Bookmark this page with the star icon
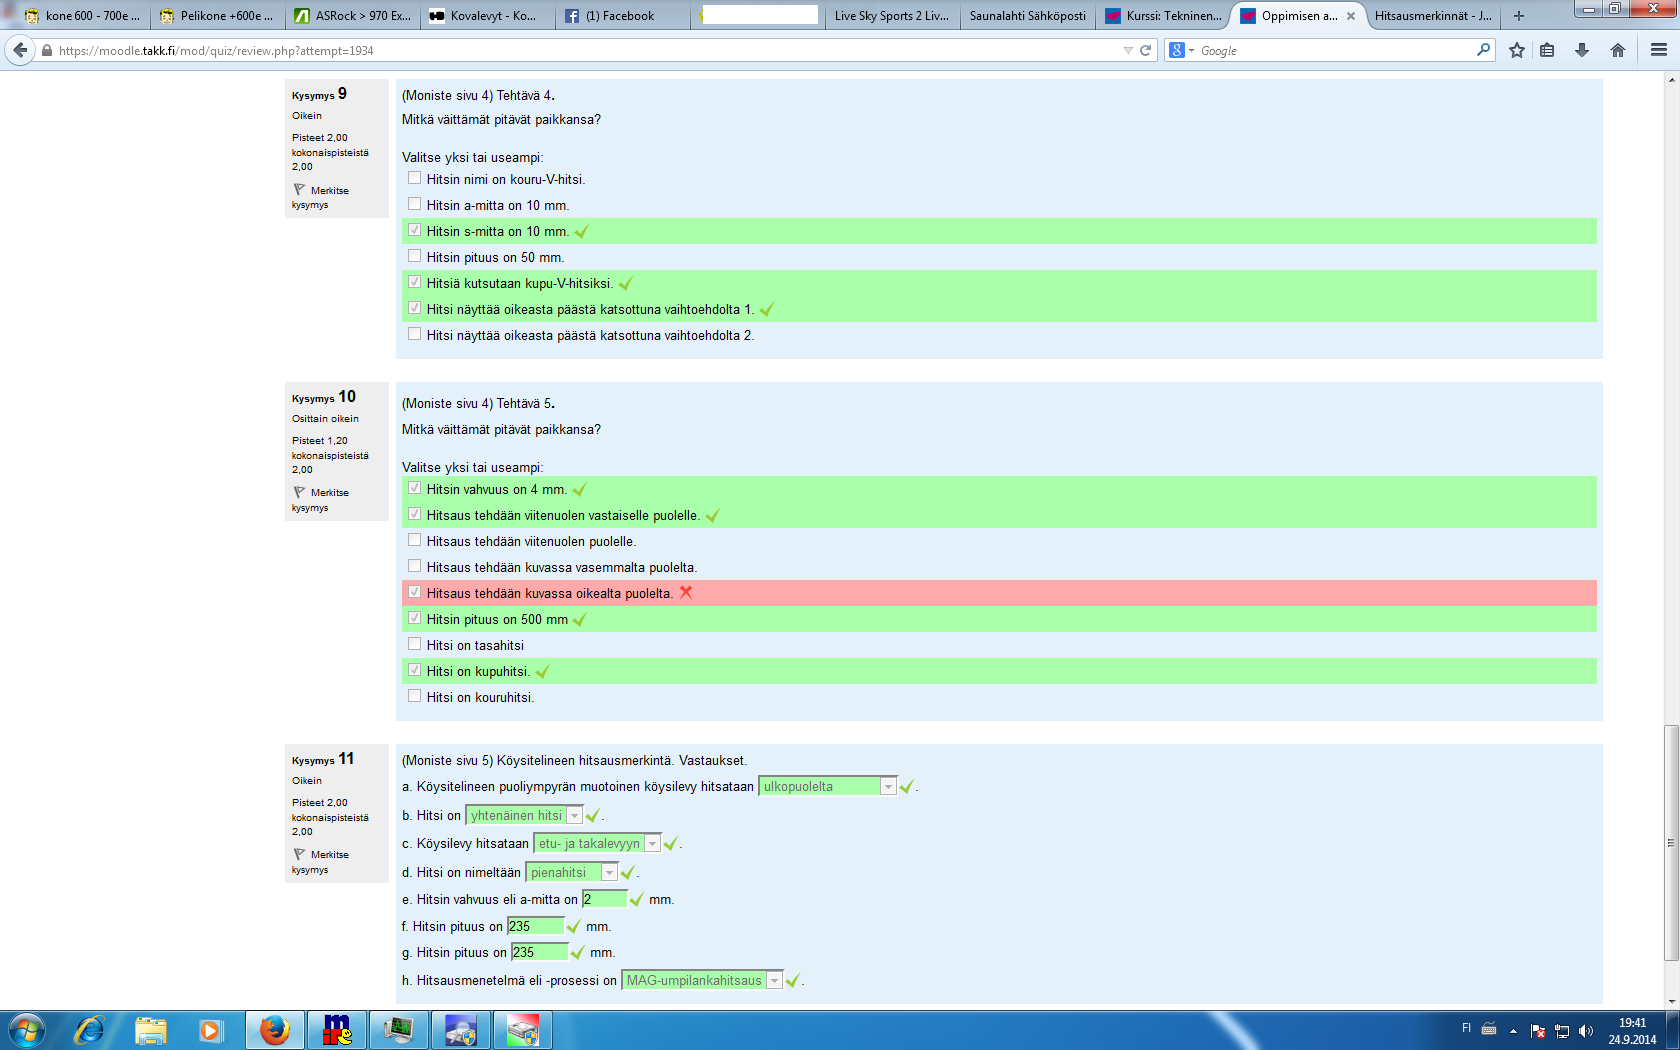 (x=1517, y=50)
